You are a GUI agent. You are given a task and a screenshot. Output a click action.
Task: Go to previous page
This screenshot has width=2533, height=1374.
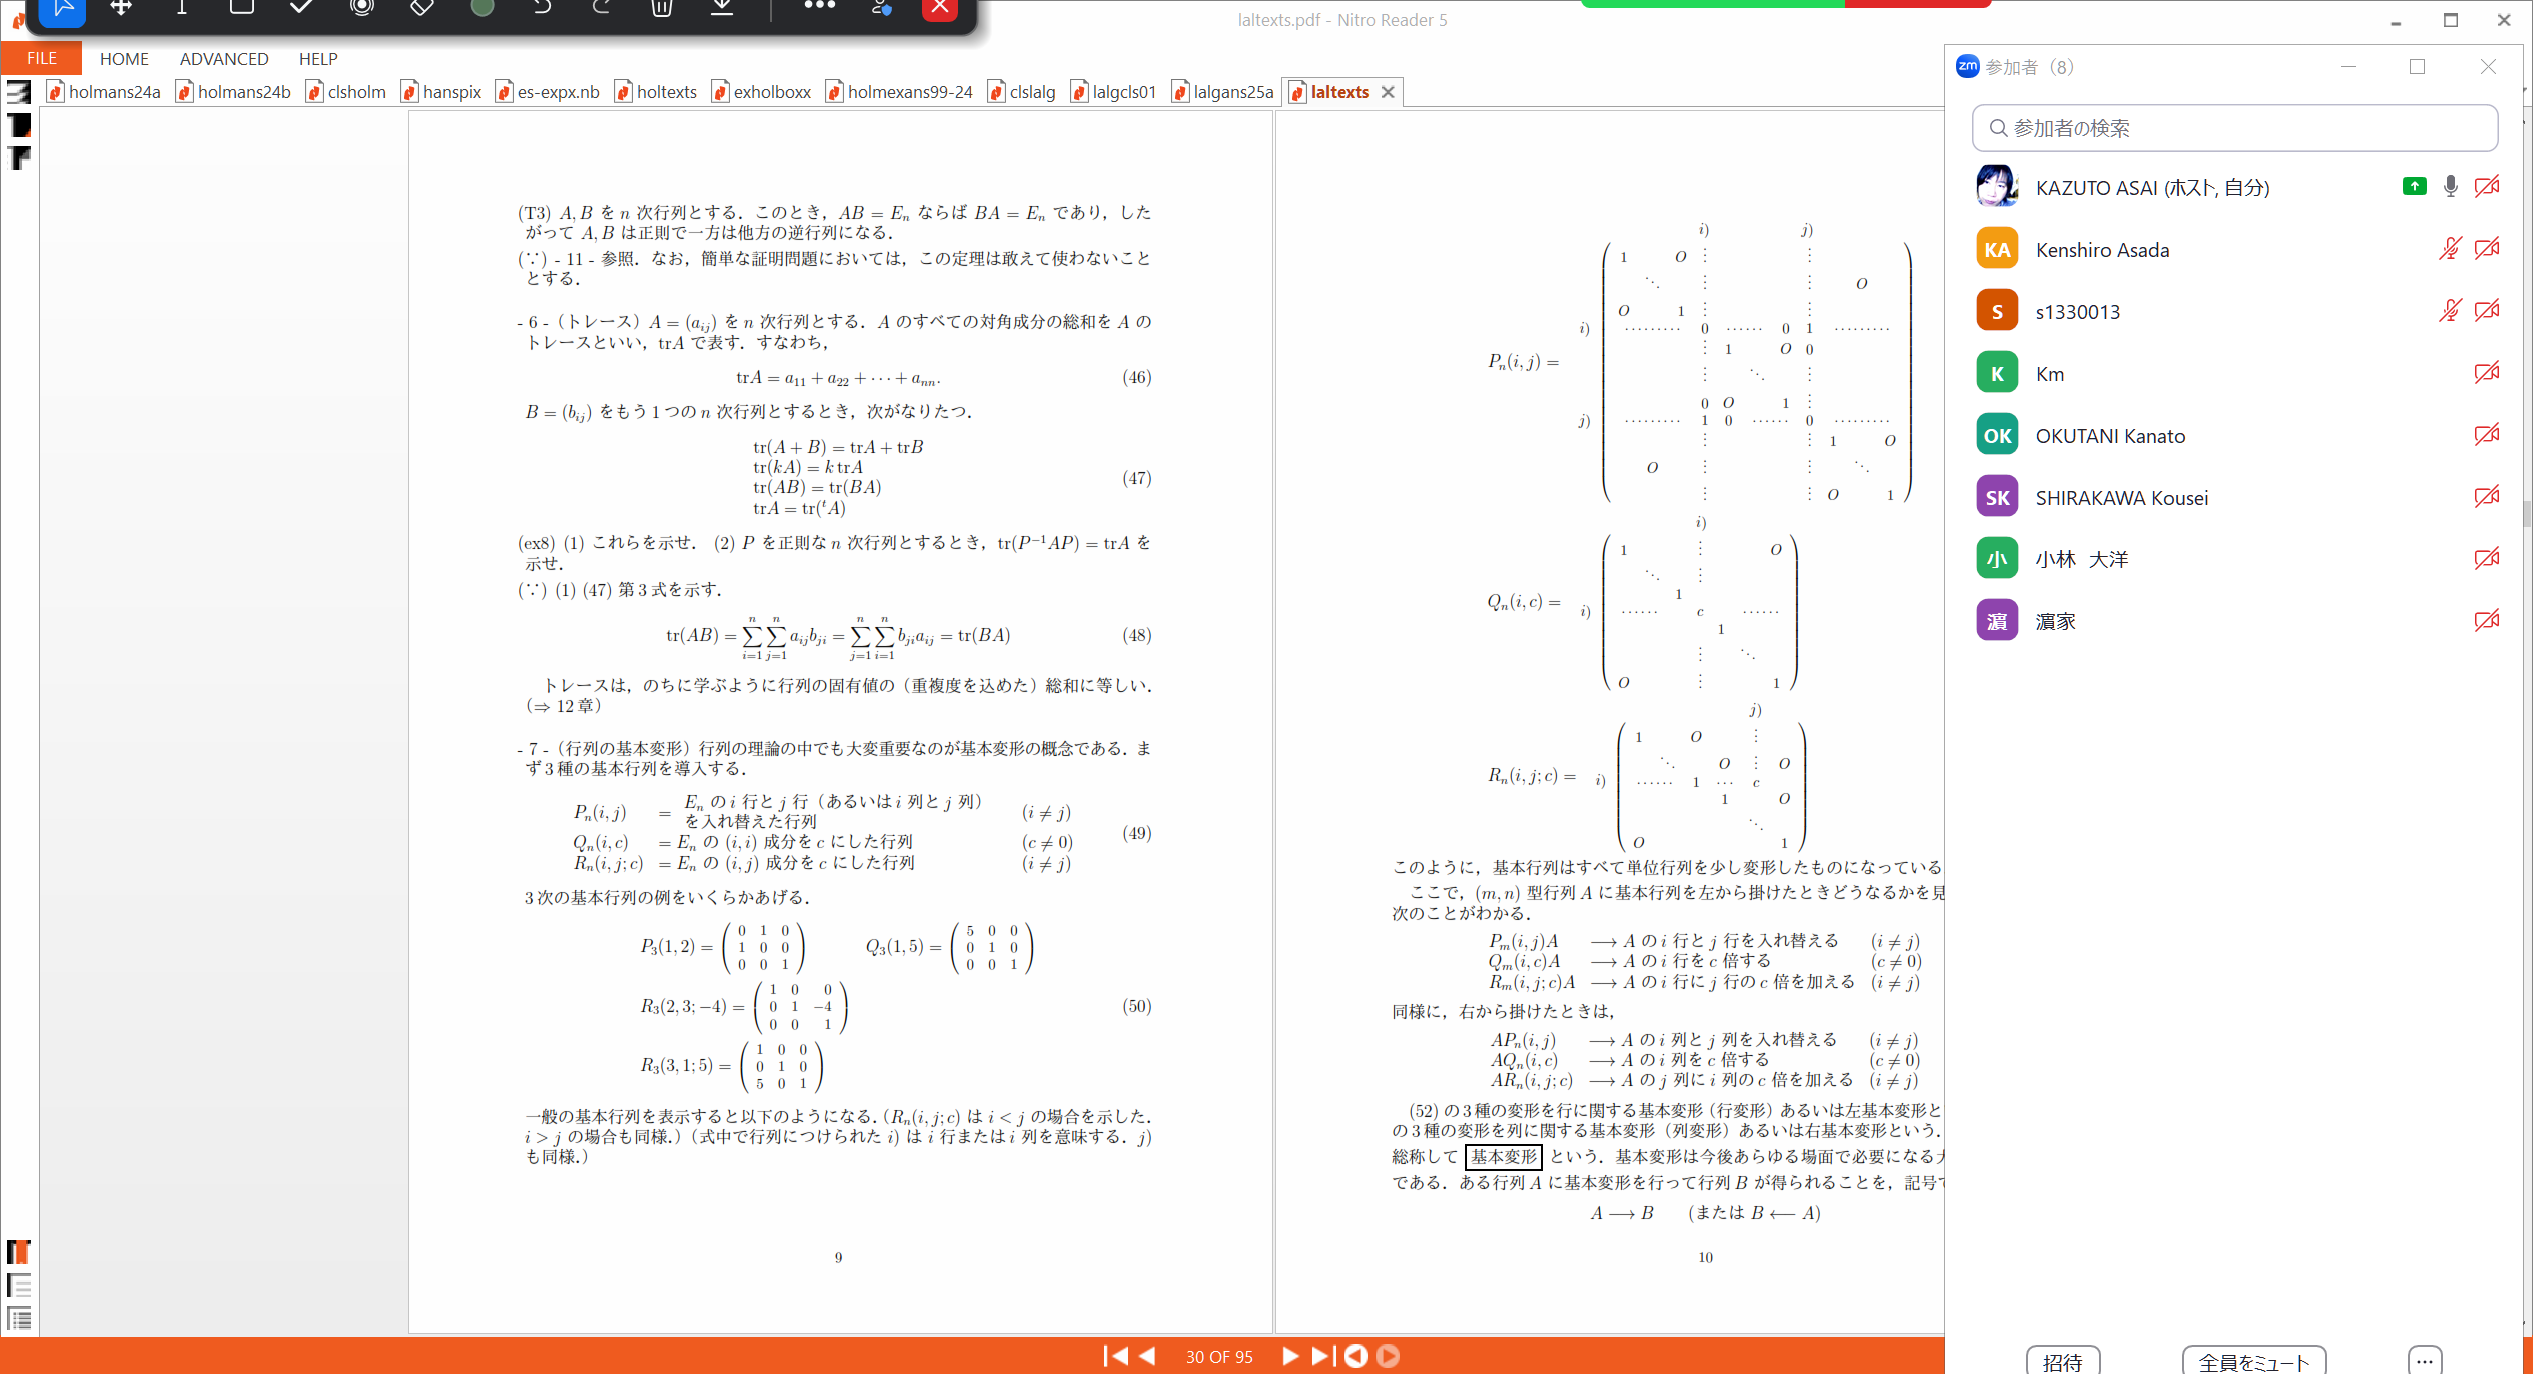click(x=1148, y=1356)
